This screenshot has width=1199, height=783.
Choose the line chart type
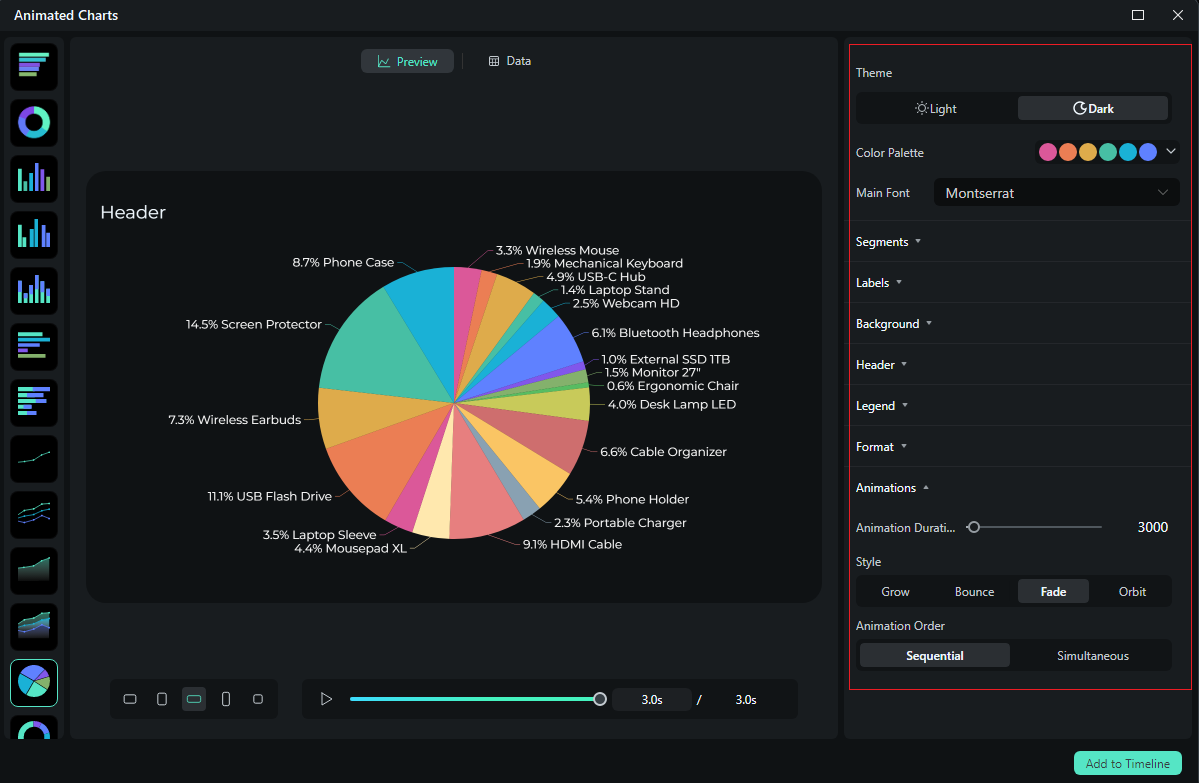tap(33, 458)
